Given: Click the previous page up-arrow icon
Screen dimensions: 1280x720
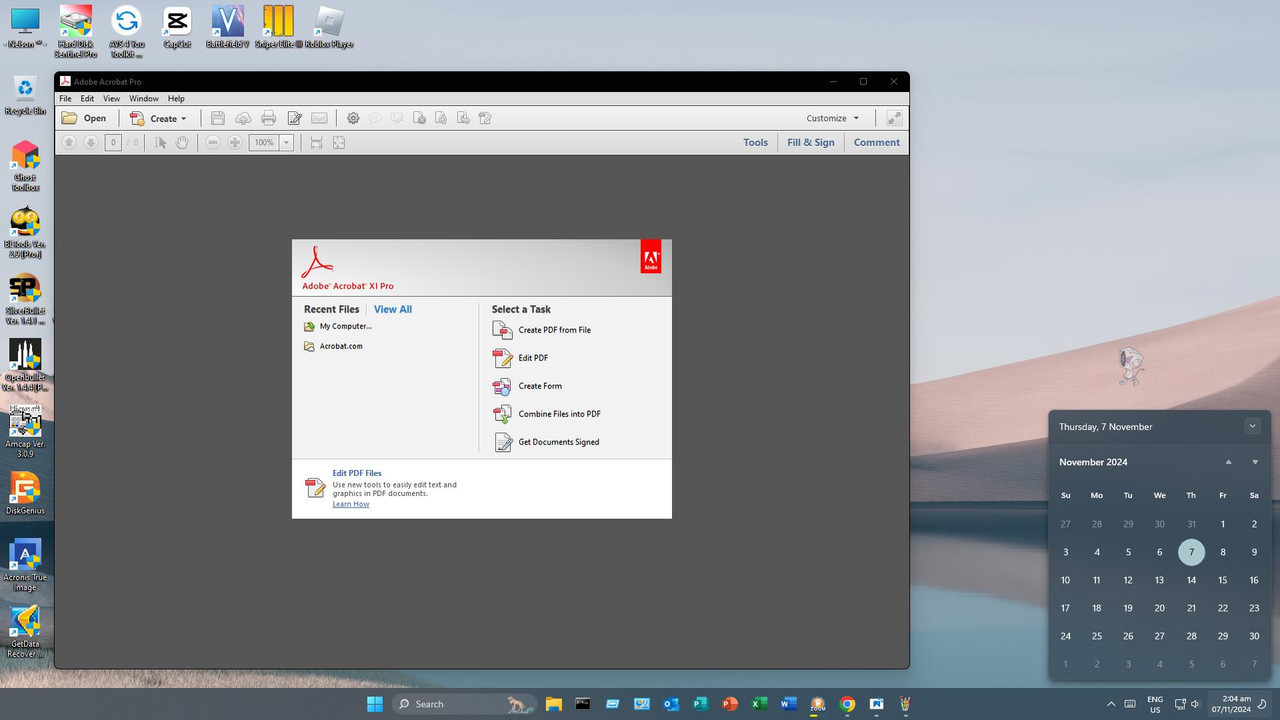Looking at the screenshot, I should pyautogui.click(x=69, y=143).
